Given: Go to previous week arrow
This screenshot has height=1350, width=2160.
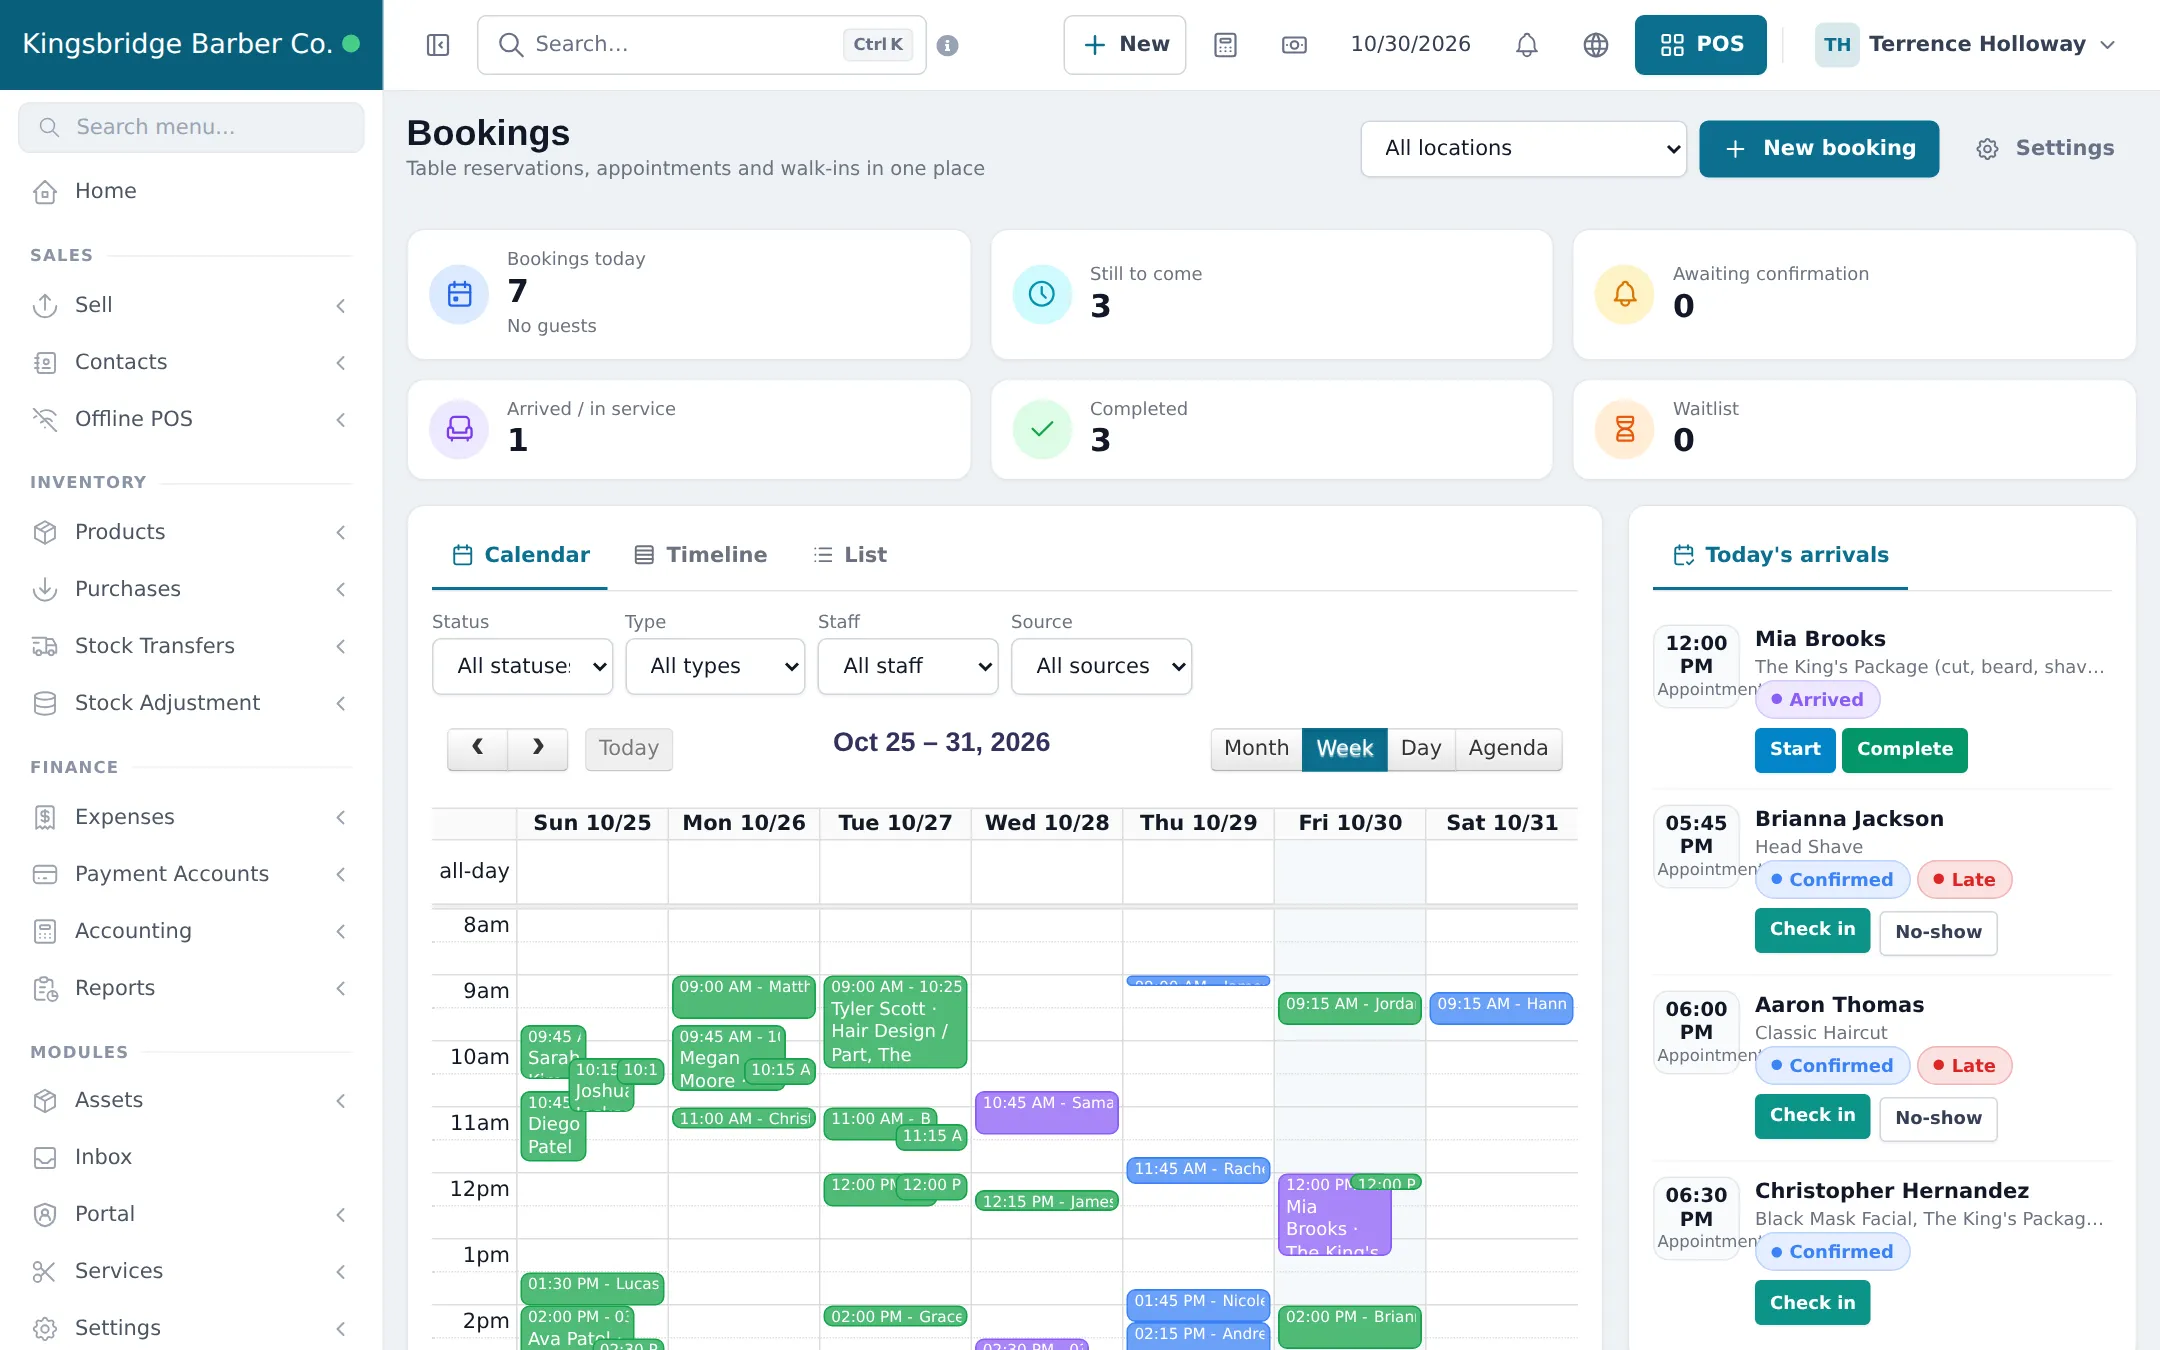Looking at the screenshot, I should click(x=478, y=748).
